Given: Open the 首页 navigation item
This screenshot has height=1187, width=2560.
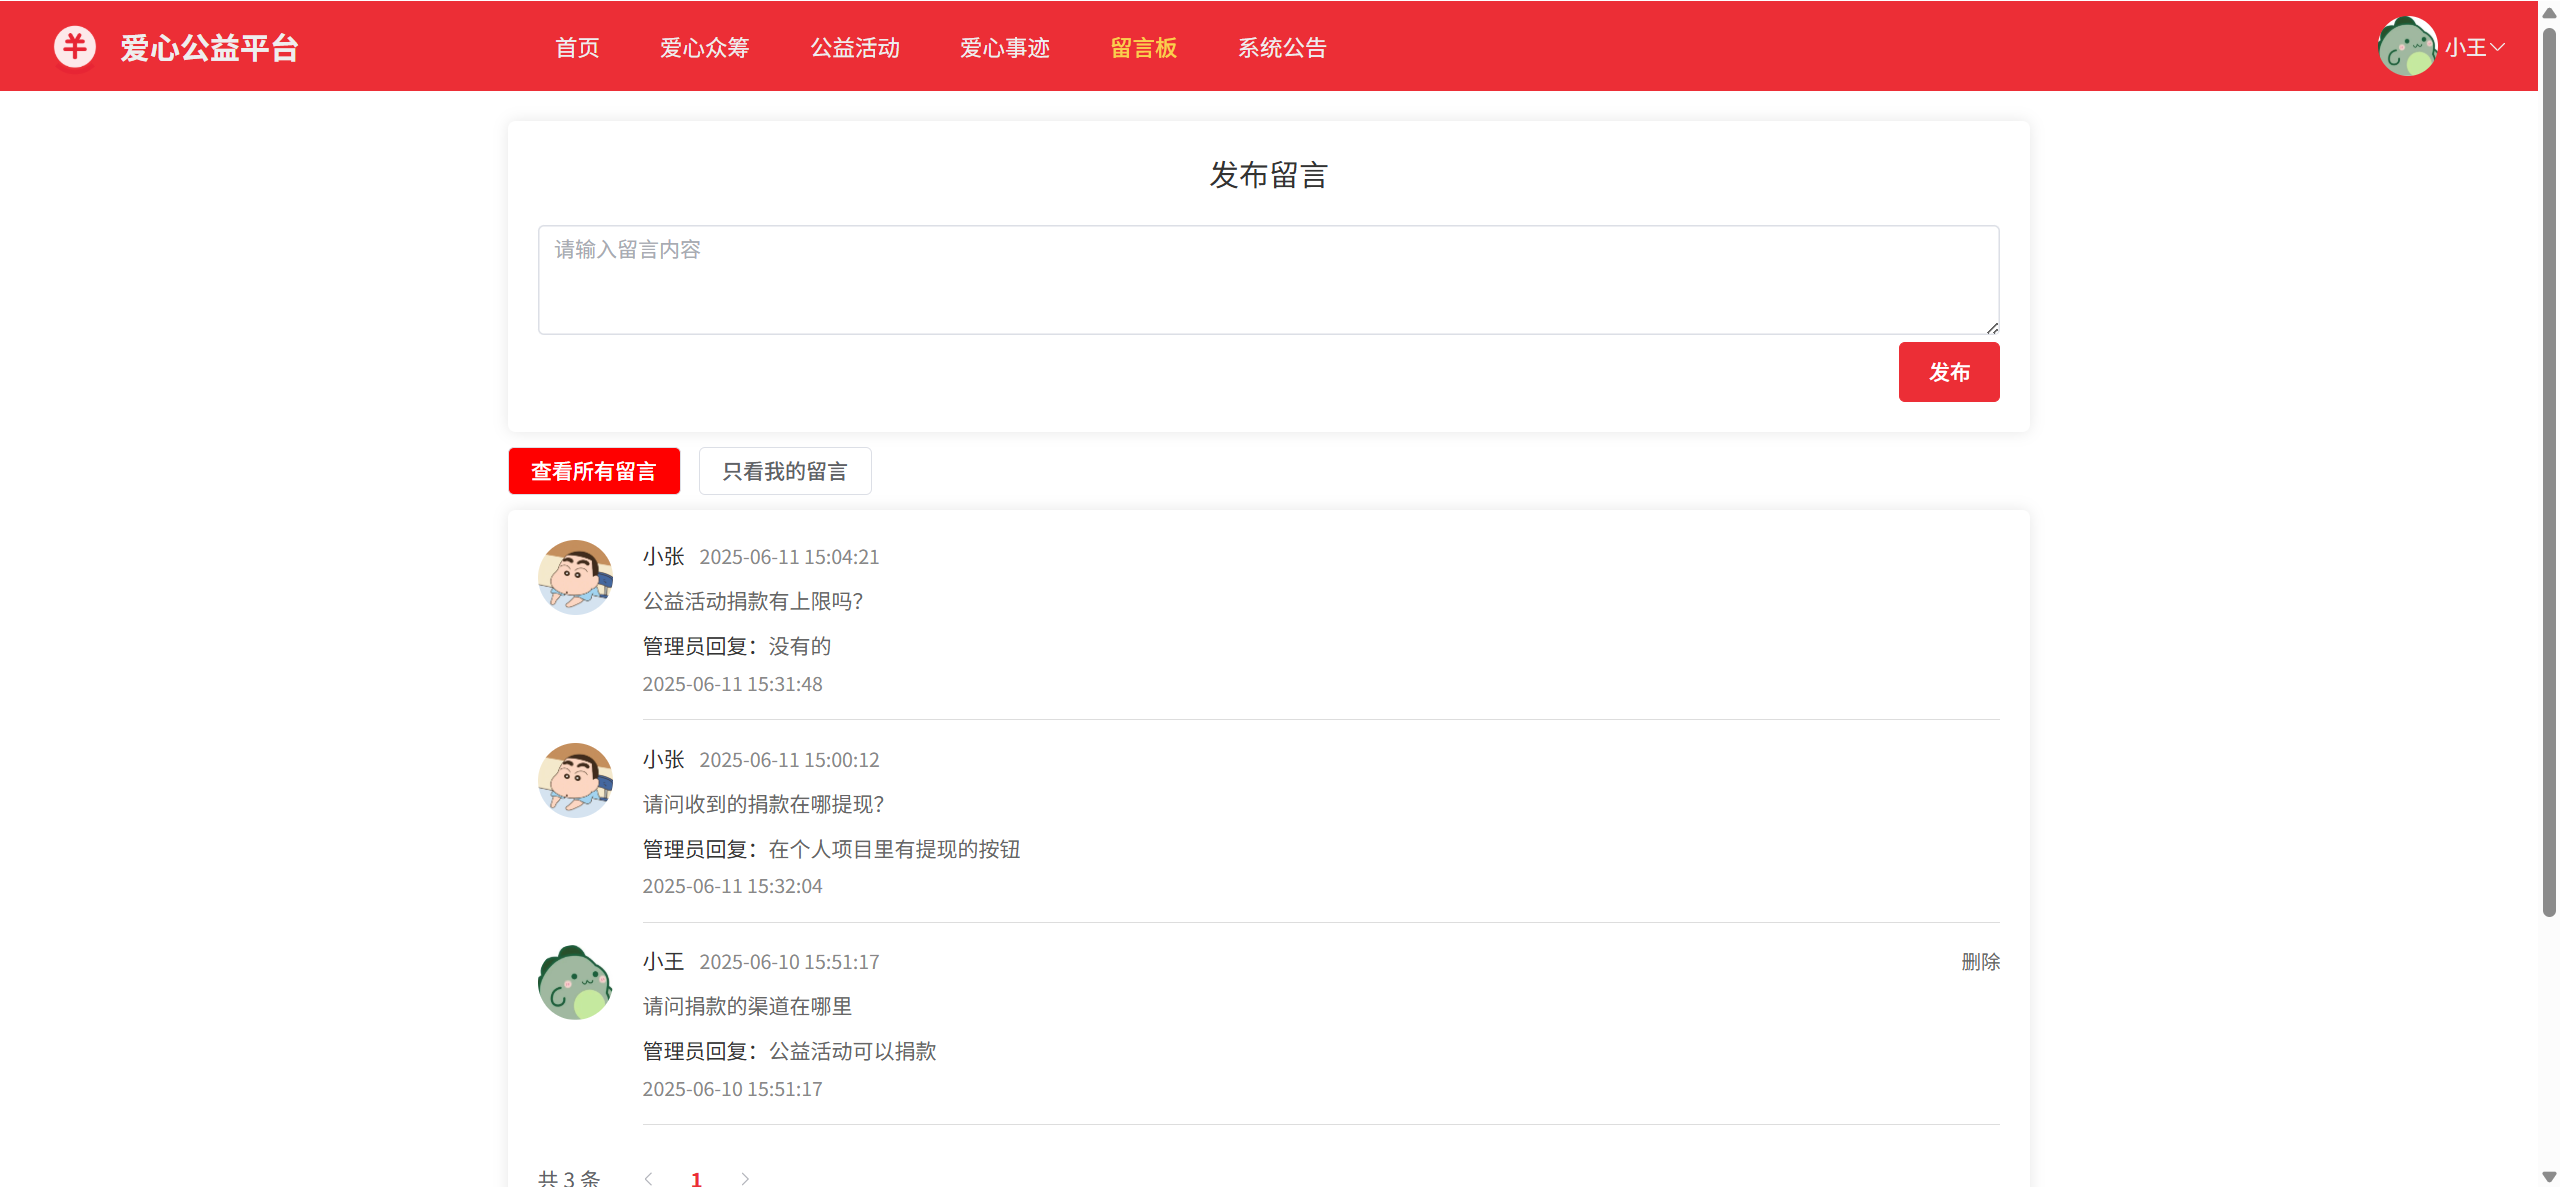Looking at the screenshot, I should pyautogui.click(x=577, y=48).
